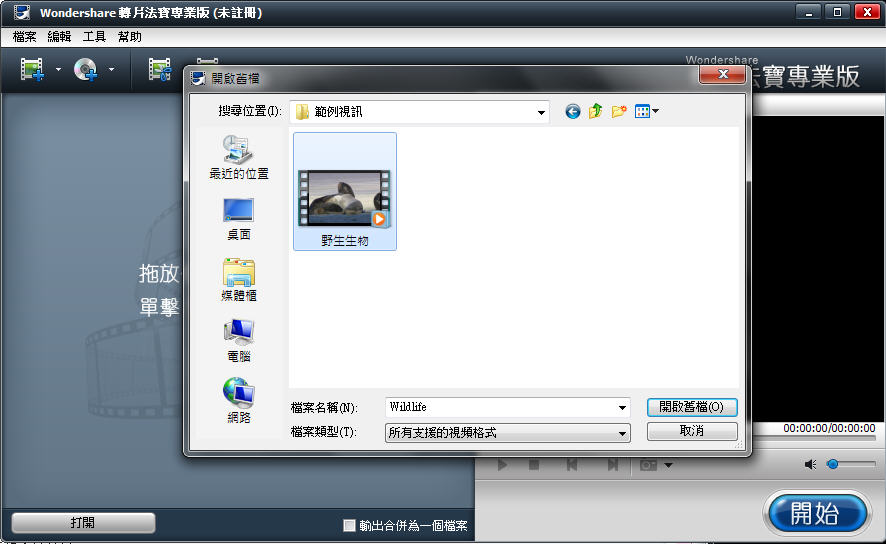Open the 檔案類型 format dropdown
The height and width of the screenshot is (544, 886).
click(622, 433)
